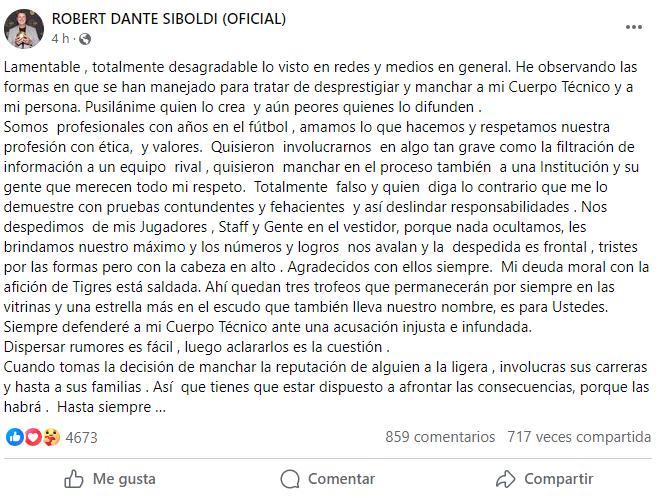This screenshot has height=498, width=659.
Task: View the 4673 reactions count
Action: [x=82, y=437]
